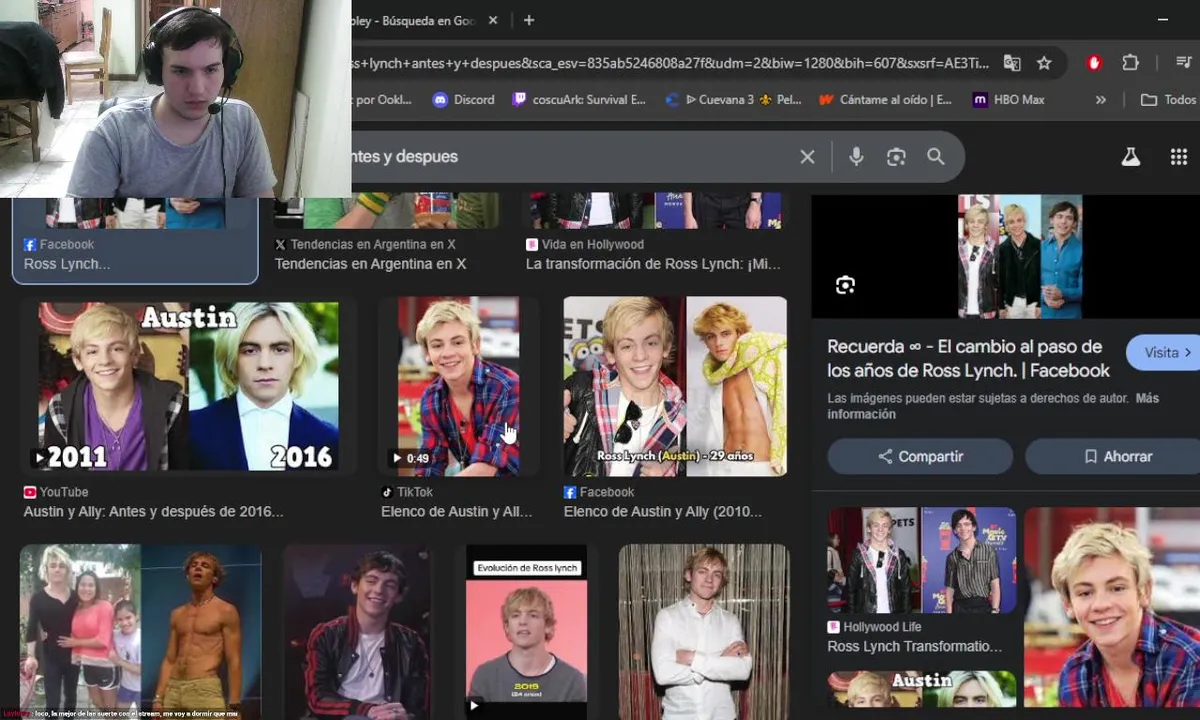
Task: Open the white shirt crossed arms image
Action: 704,632
